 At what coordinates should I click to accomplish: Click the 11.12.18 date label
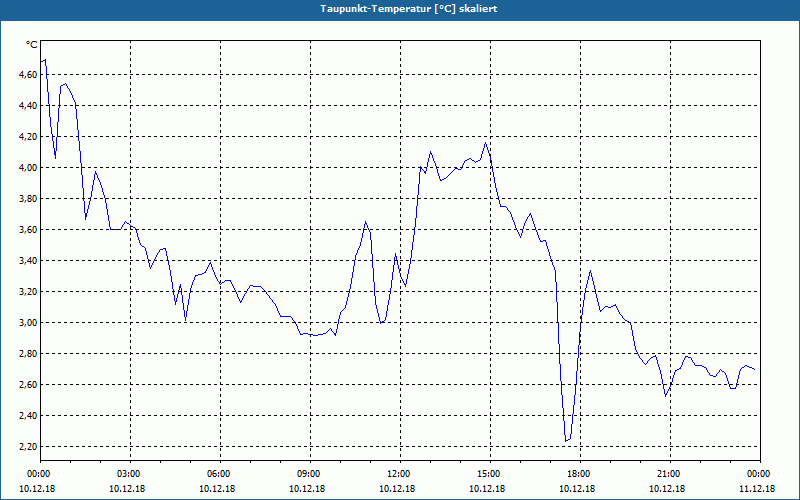coord(757,489)
